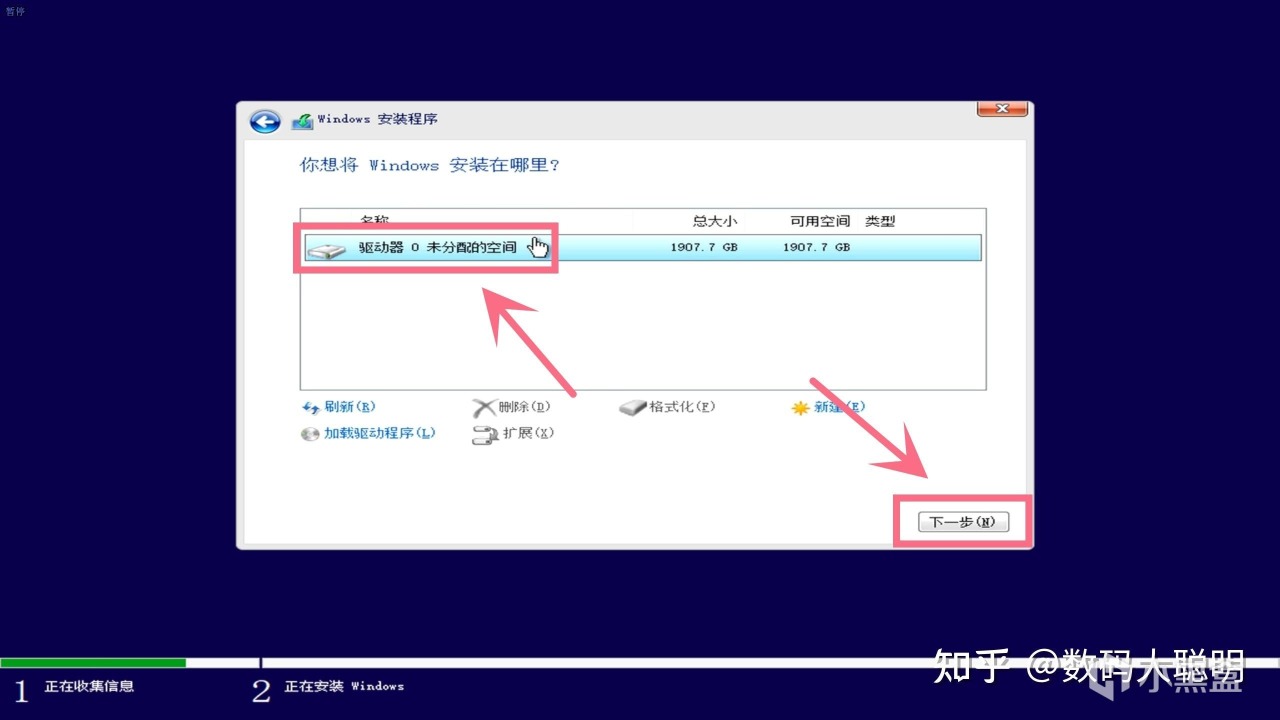This screenshot has width=1280, height=720.
Task: Click the green setup progress bar
Action: (93, 663)
